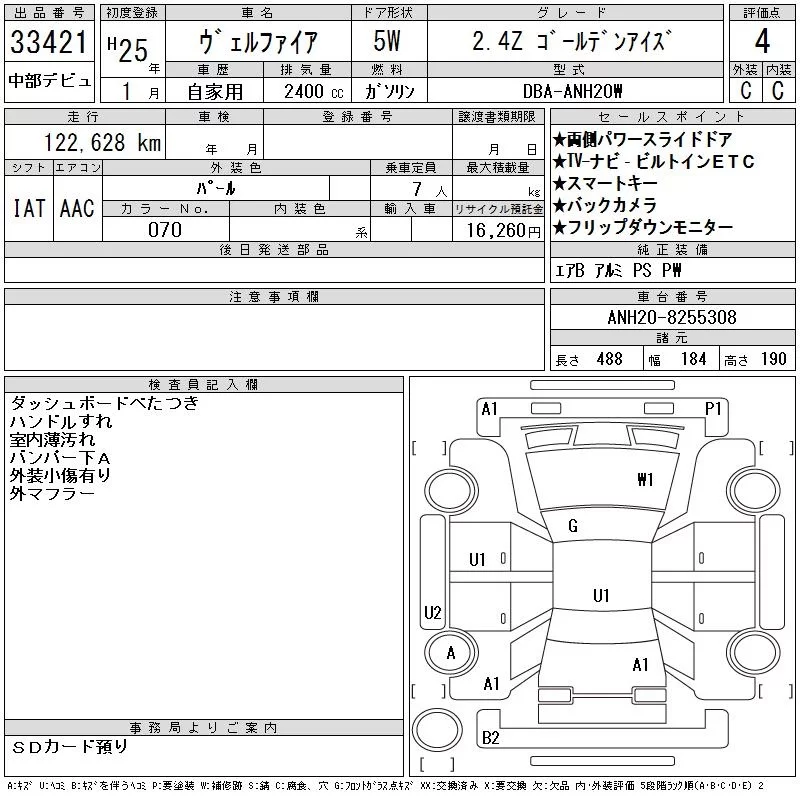Click the U2 mark on the car diagram
The height and width of the screenshot is (800, 800).
(433, 612)
